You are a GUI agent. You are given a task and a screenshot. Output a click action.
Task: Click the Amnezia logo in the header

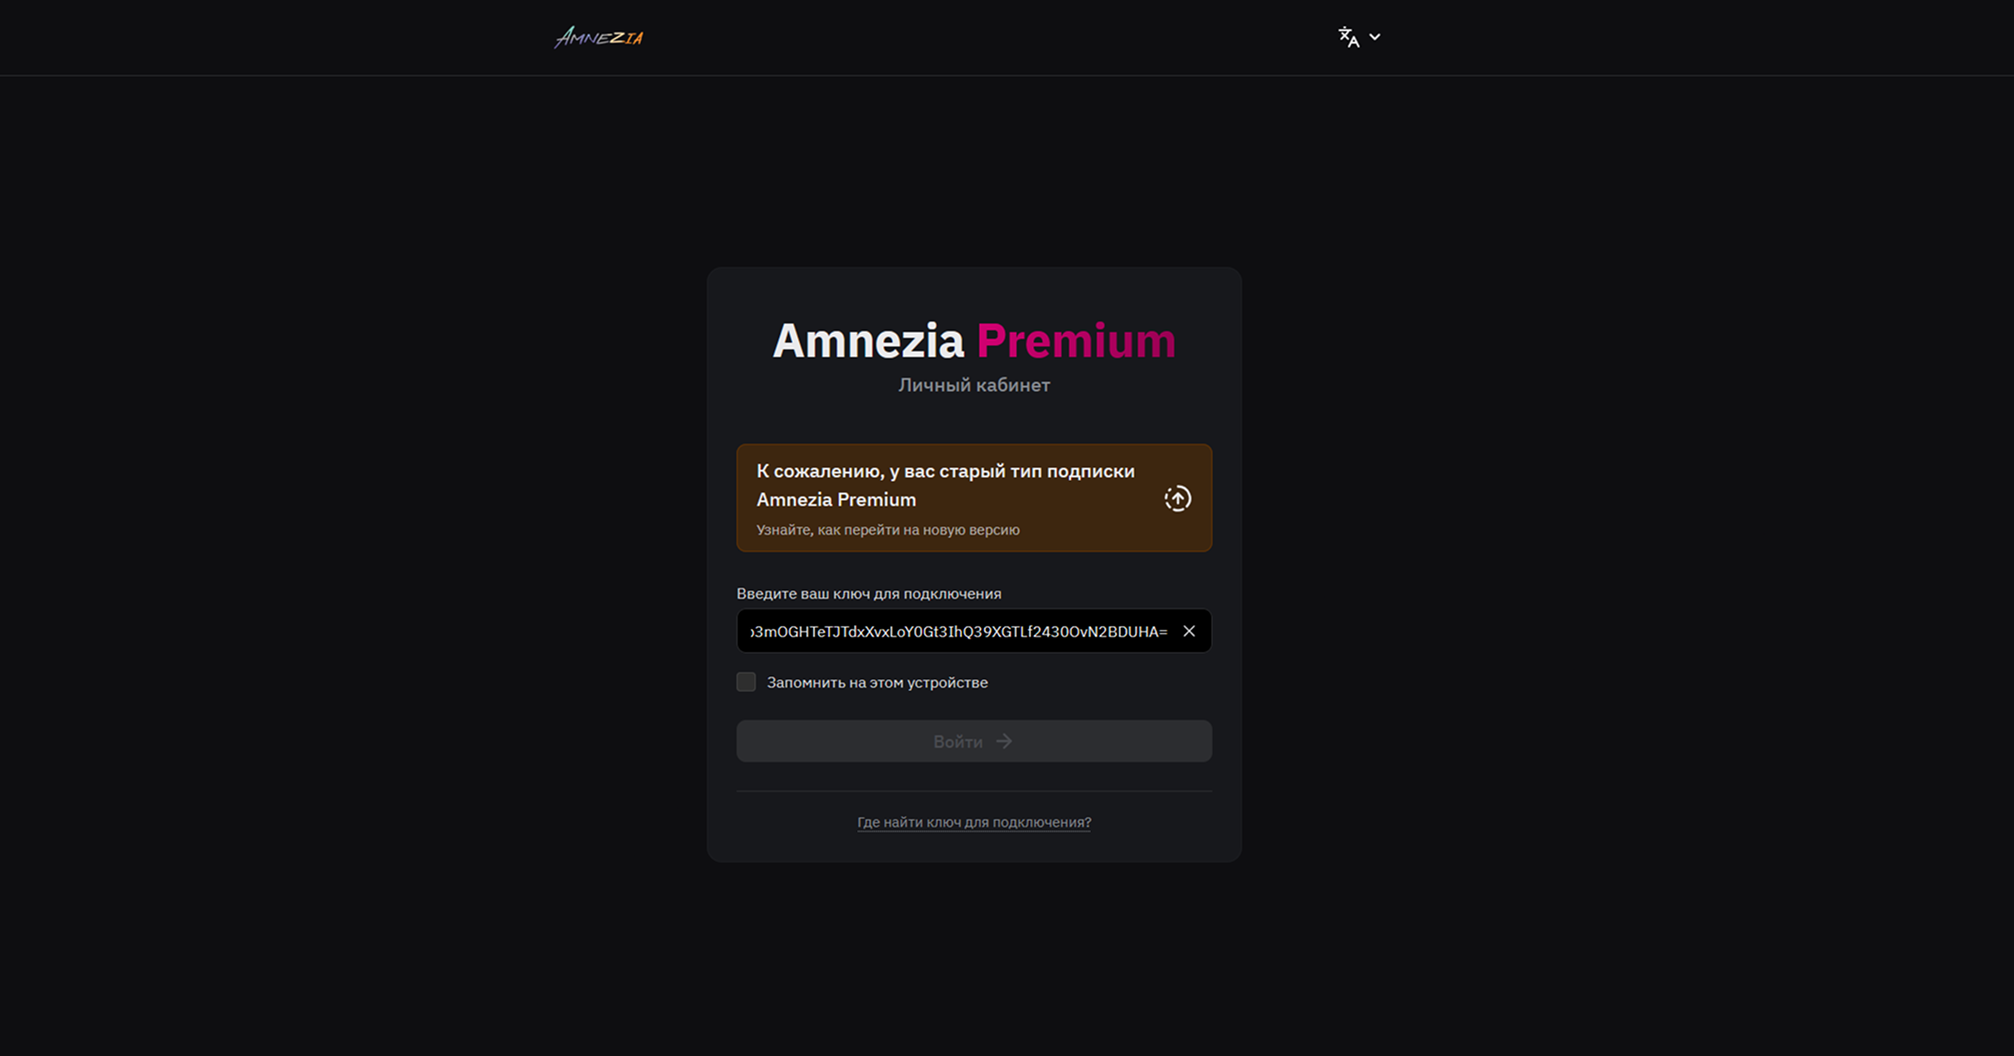click(x=599, y=38)
